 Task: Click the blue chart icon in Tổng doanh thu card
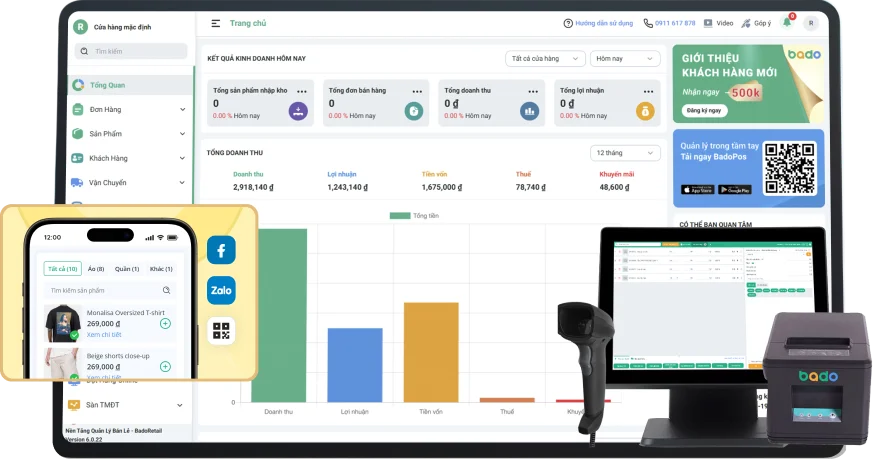(529, 111)
